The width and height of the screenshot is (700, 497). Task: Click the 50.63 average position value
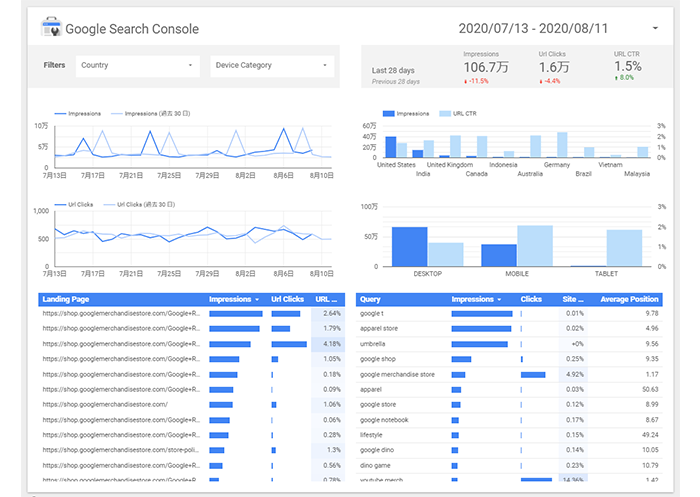650,389
